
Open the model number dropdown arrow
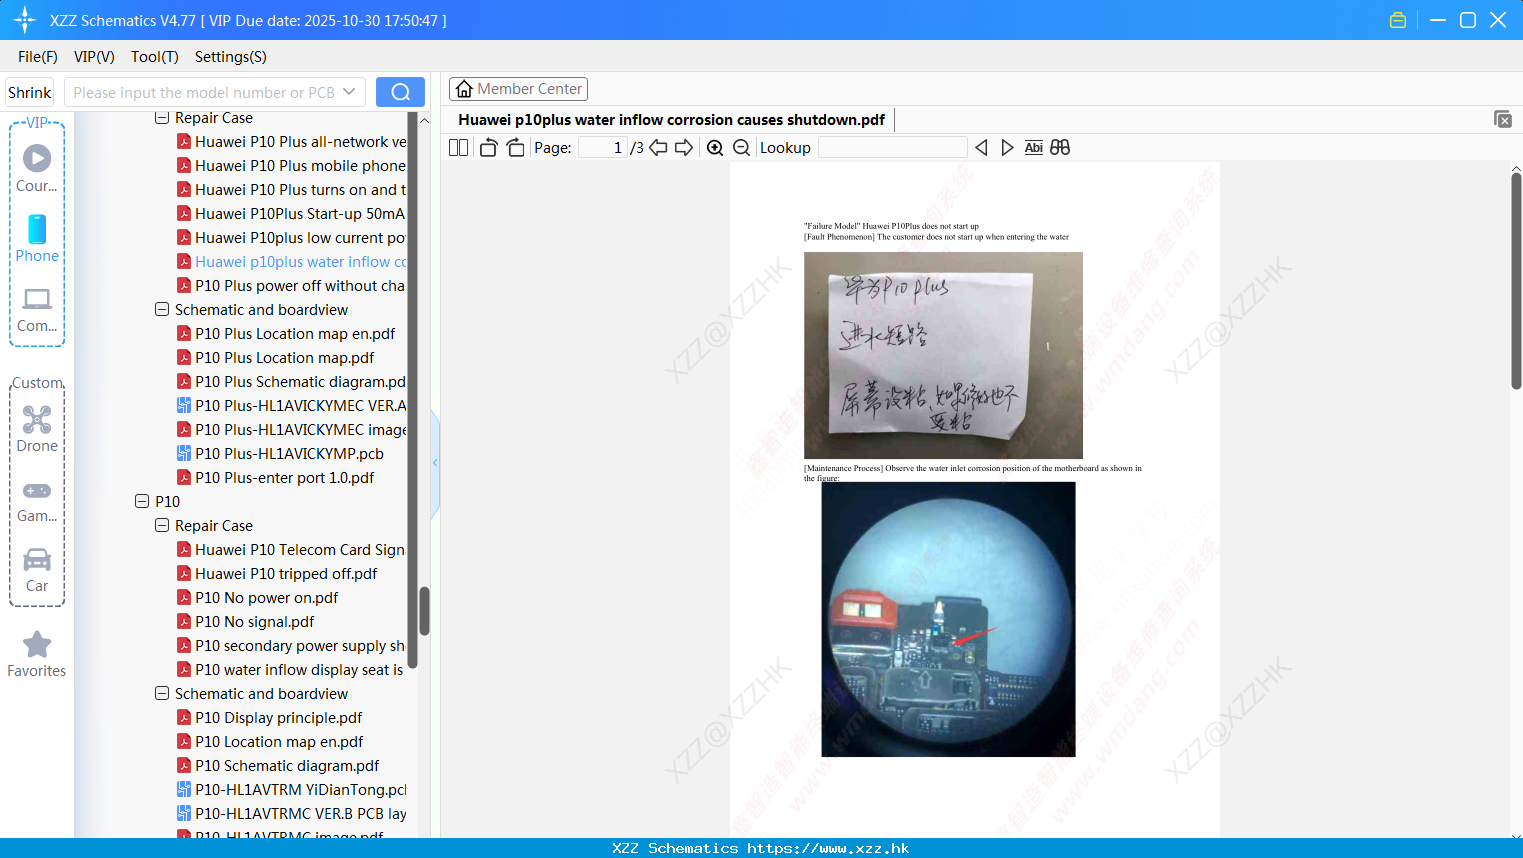point(349,92)
